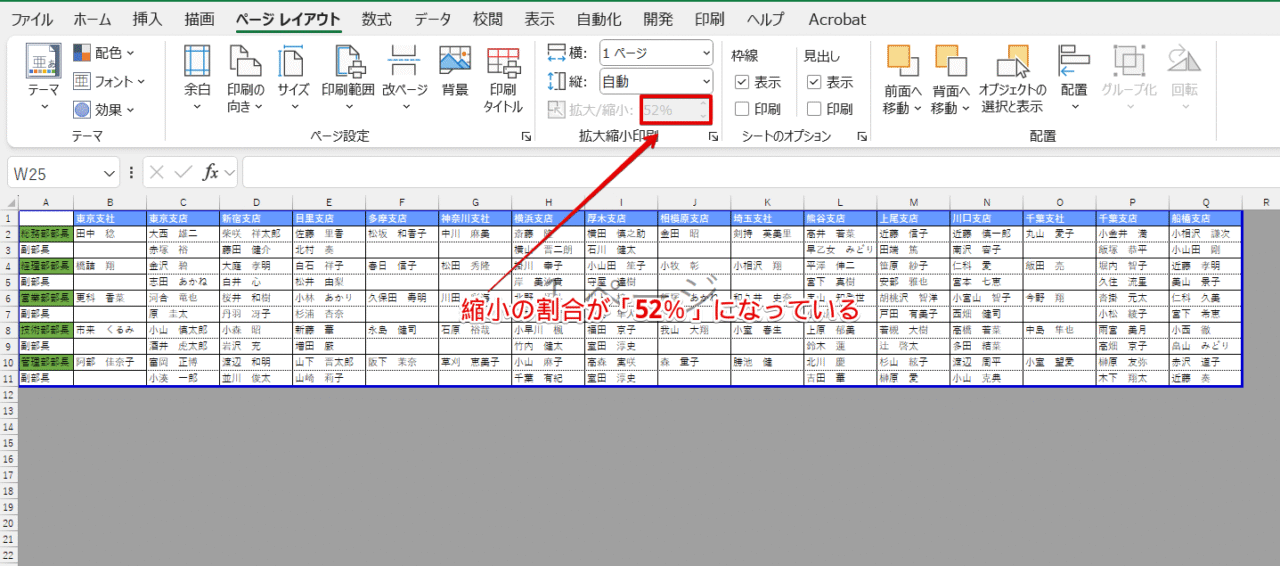Screen dimensions: 1280x566
Task: Open the 表示 ribbon tab
Action: pyautogui.click(x=540, y=18)
